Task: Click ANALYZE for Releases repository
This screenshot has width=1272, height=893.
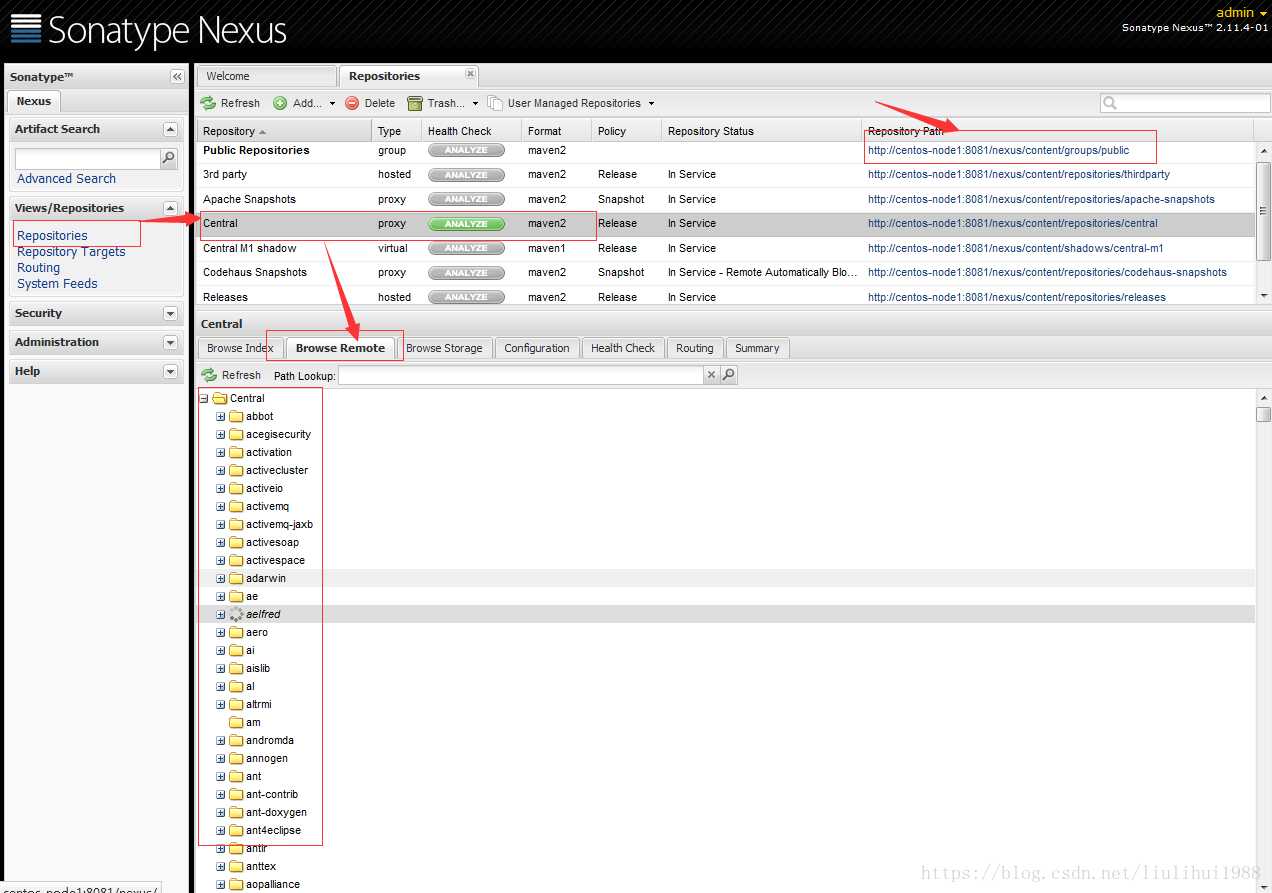Action: [x=466, y=297]
